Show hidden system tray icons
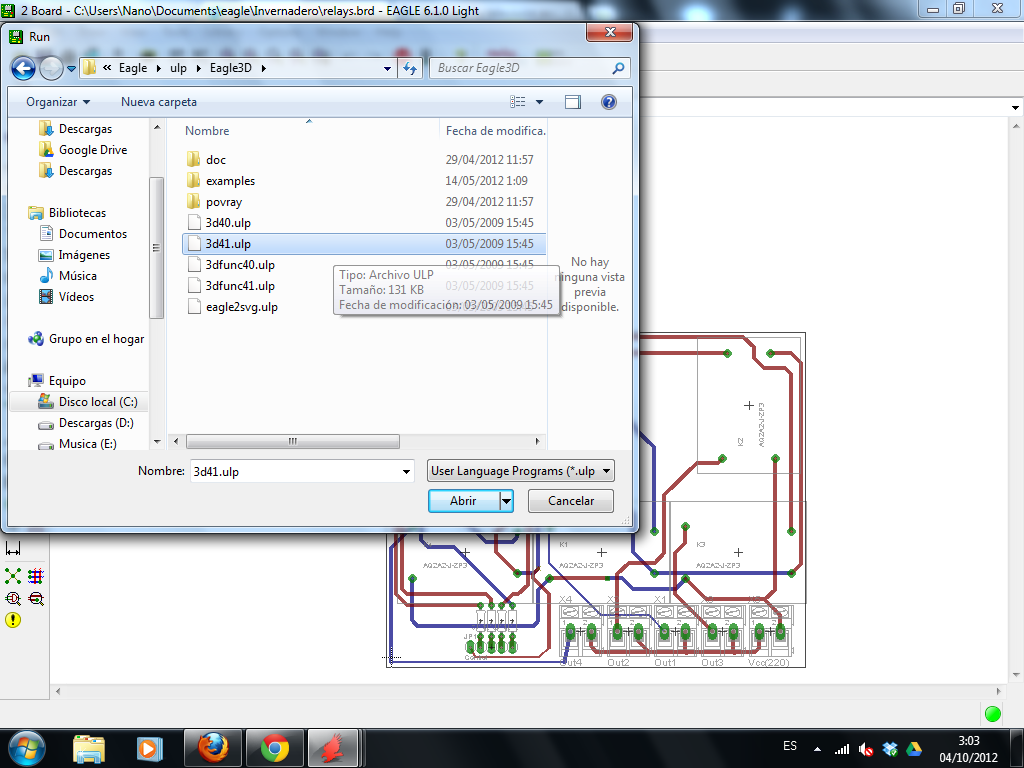Image resolution: width=1024 pixels, height=768 pixels. click(817, 749)
